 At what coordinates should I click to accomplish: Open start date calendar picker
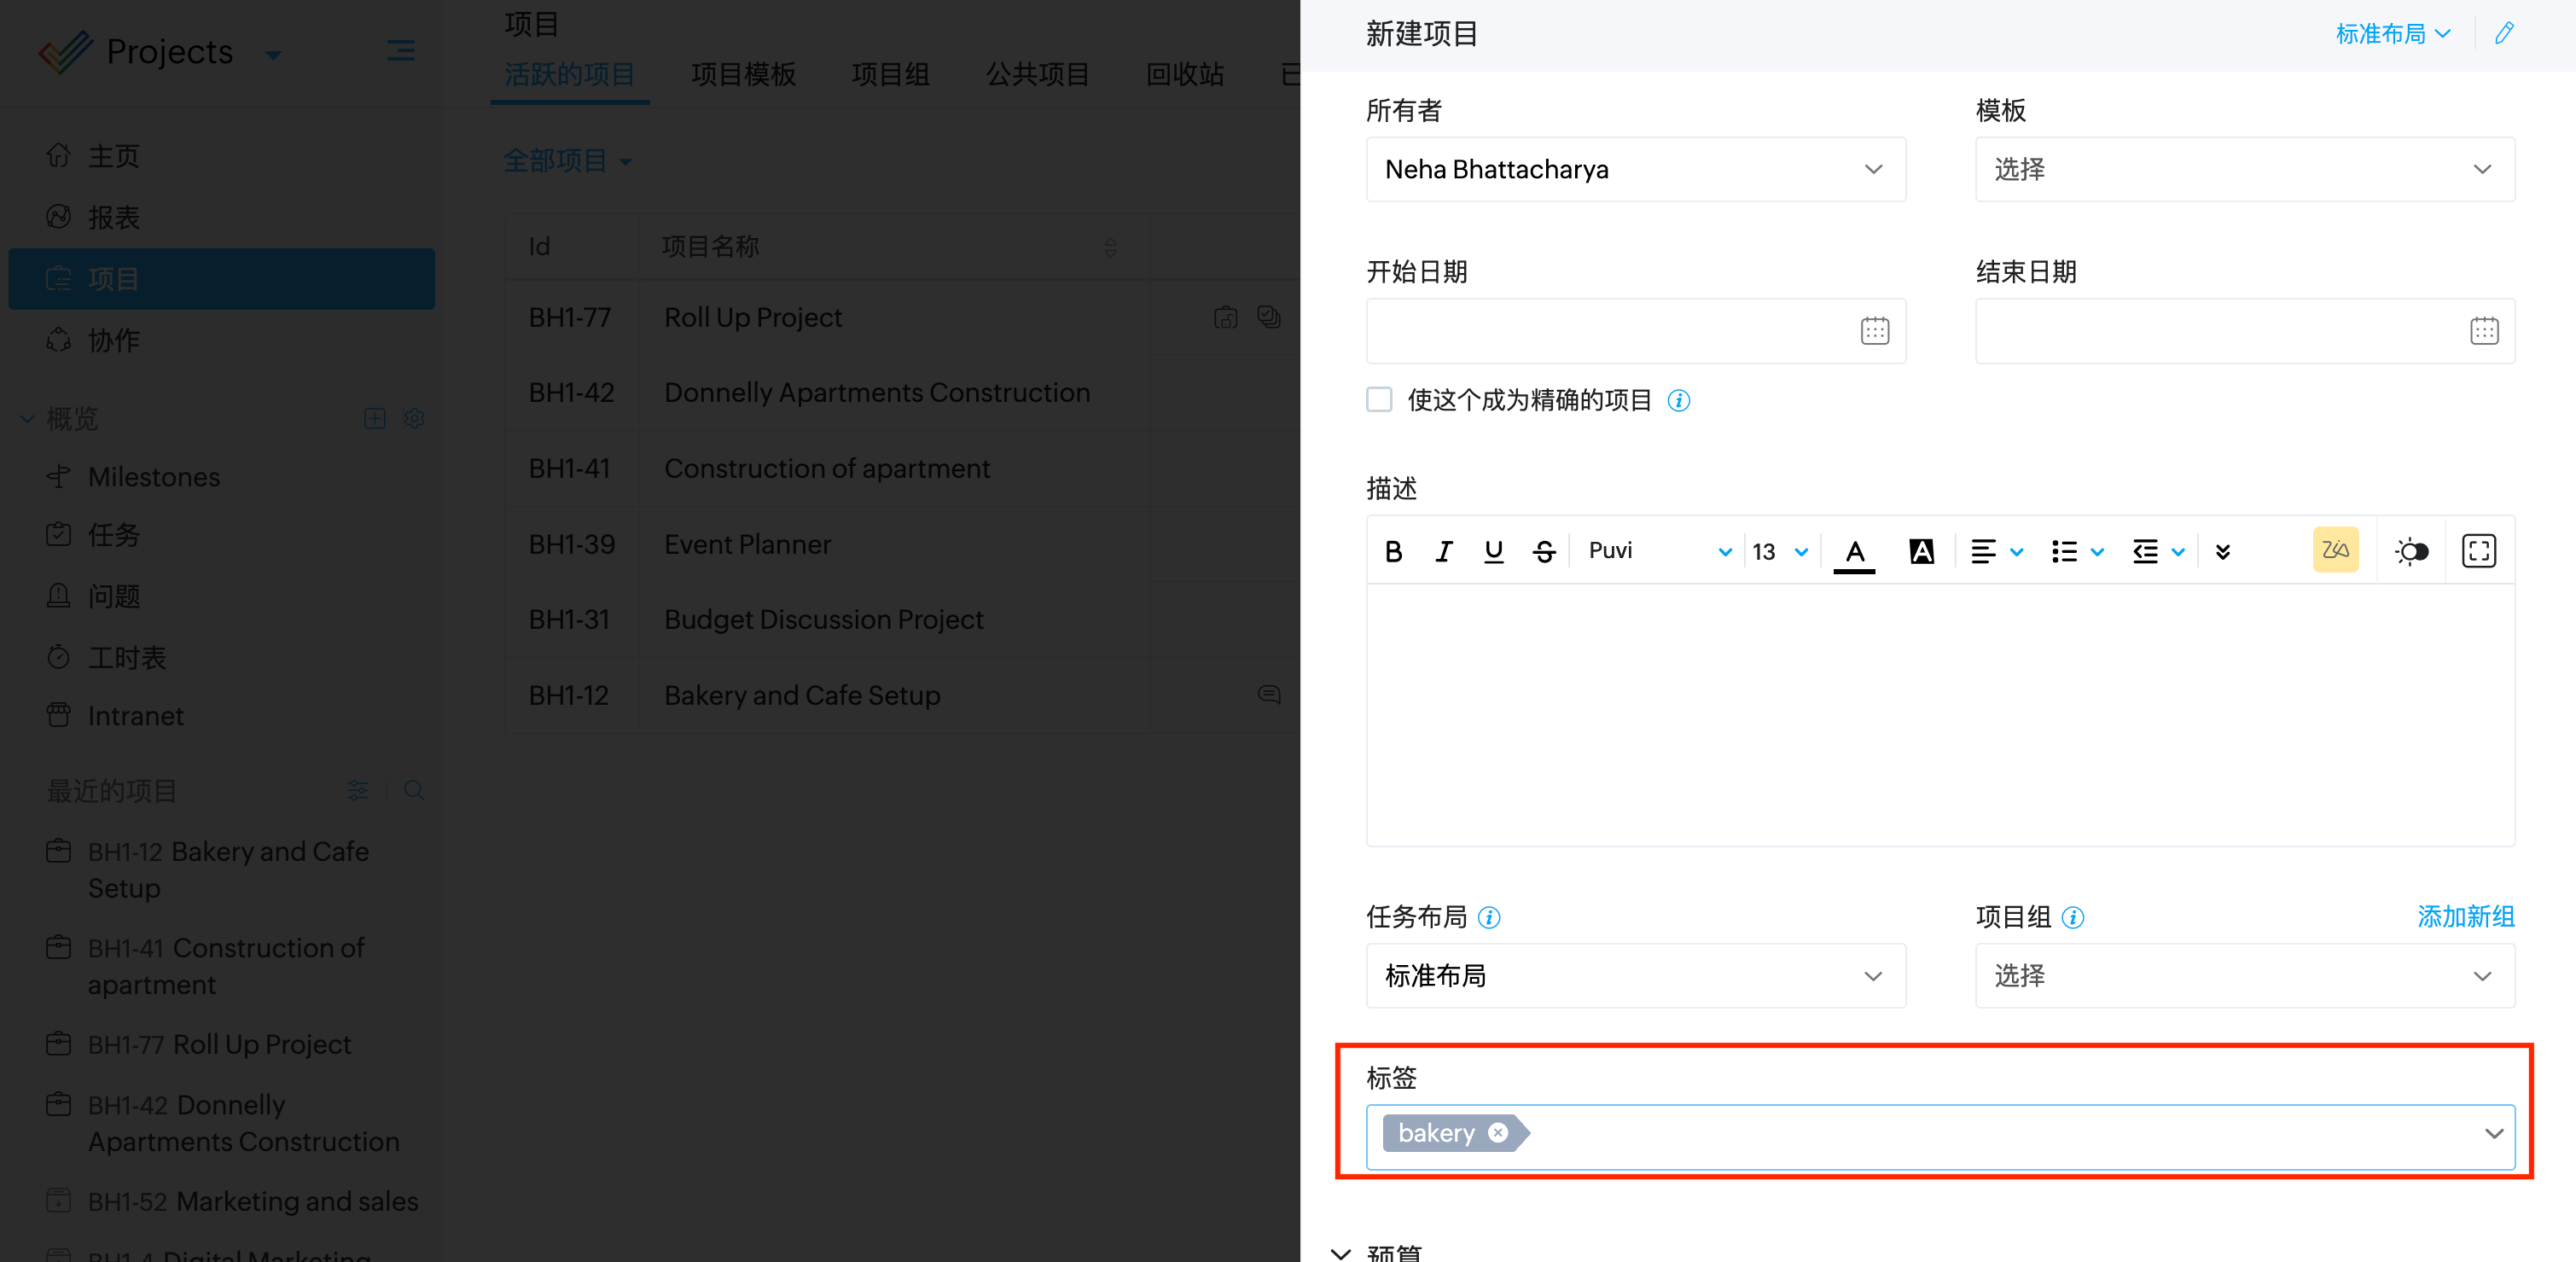tap(1874, 331)
